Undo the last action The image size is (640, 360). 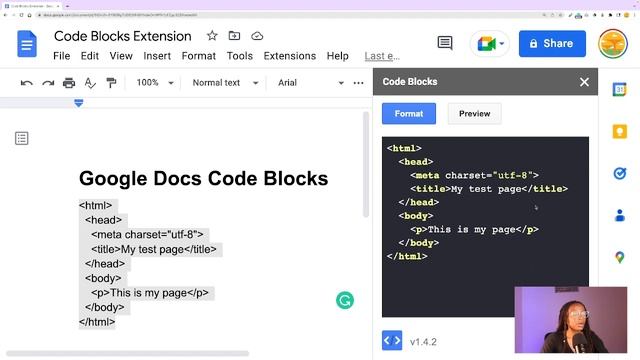pos(27,83)
